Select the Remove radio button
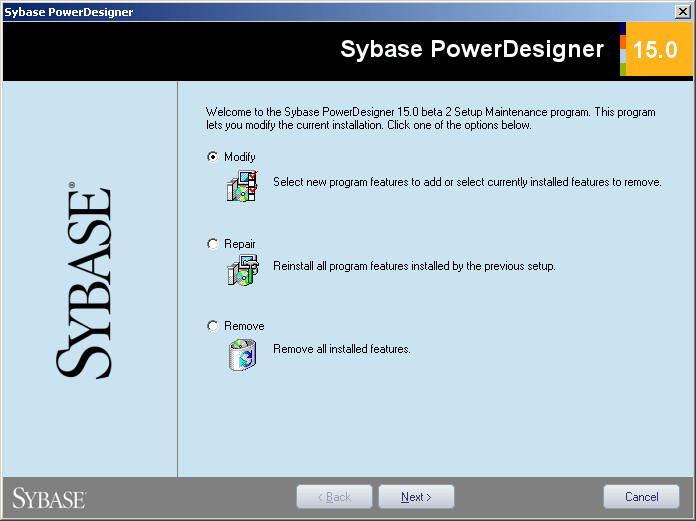This screenshot has height=521, width=696. point(213,326)
